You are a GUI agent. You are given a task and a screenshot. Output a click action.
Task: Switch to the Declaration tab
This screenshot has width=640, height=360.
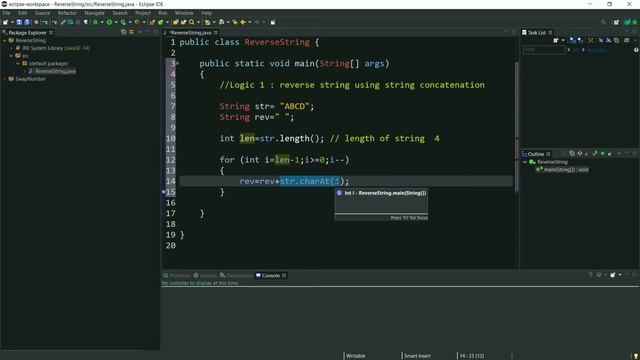(x=236, y=276)
